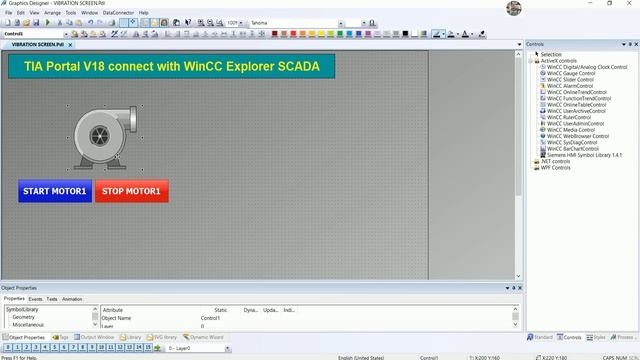Screen dimensions: 640x360
Task: Click the STOP MOTOR1 button
Action: pos(131,191)
